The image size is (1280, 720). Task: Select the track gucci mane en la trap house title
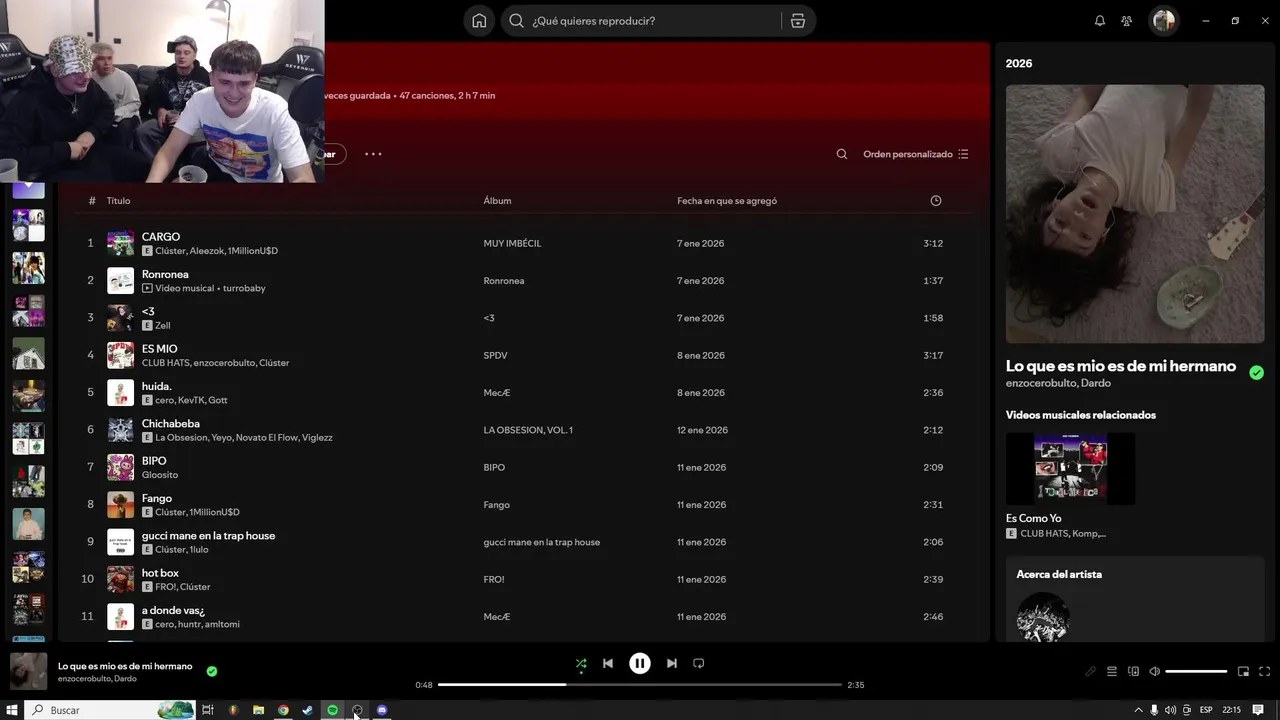(x=208, y=536)
